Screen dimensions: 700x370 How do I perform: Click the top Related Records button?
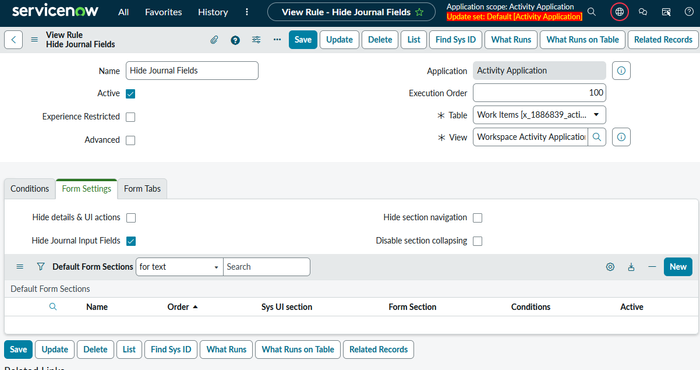coord(663,40)
